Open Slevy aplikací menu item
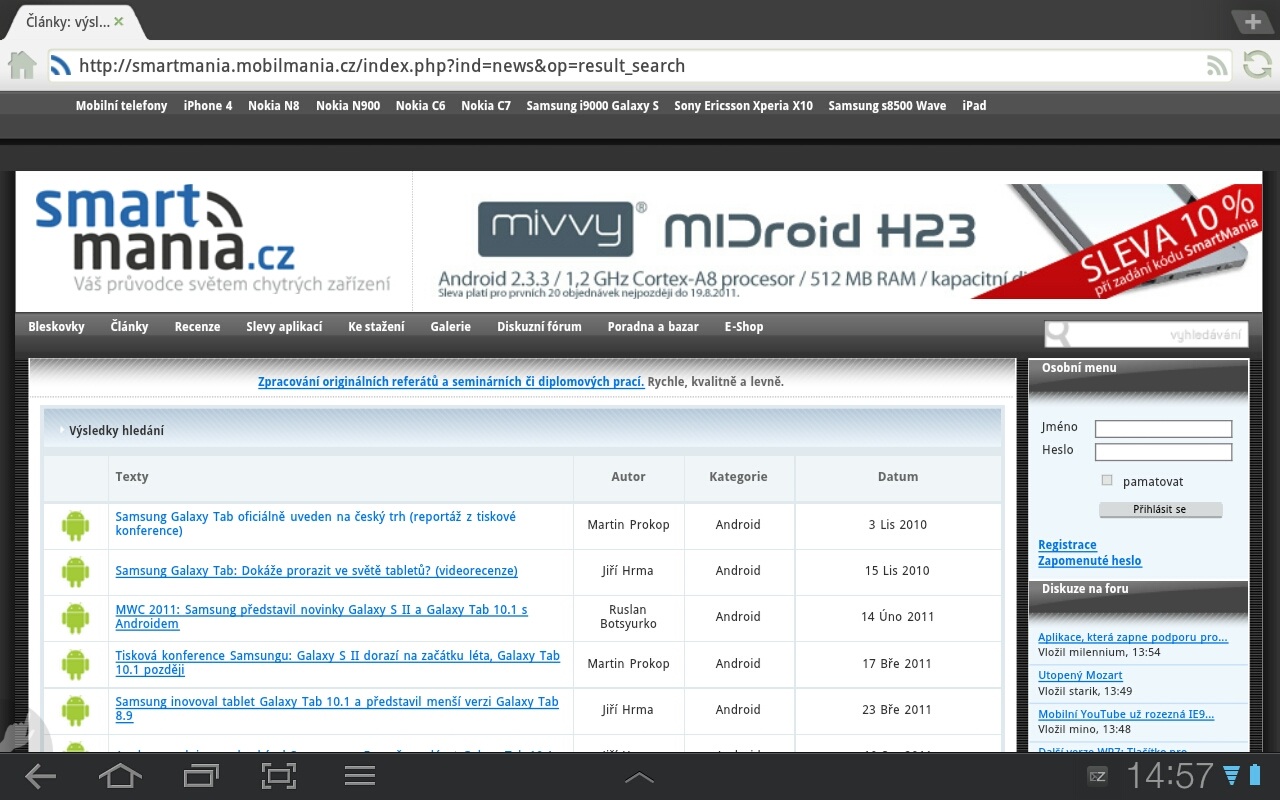The height and width of the screenshot is (800, 1280). point(284,327)
